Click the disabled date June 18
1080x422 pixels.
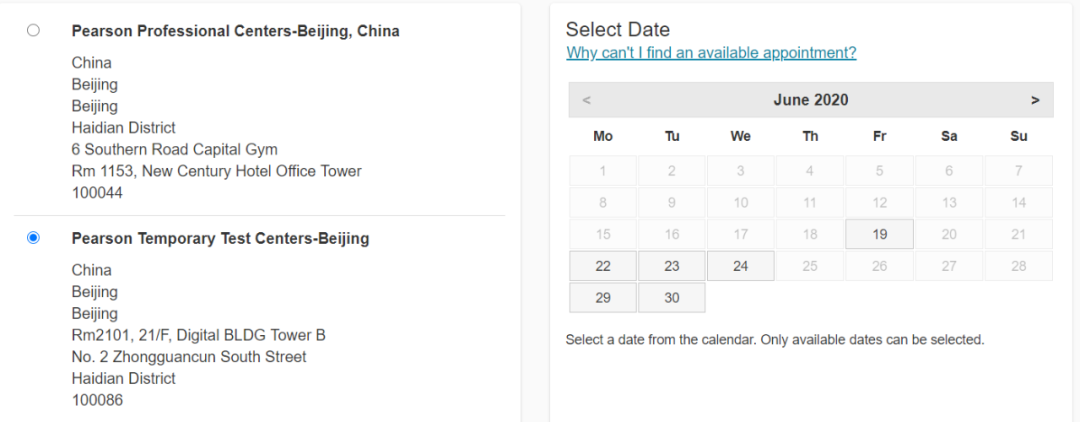[x=810, y=234]
